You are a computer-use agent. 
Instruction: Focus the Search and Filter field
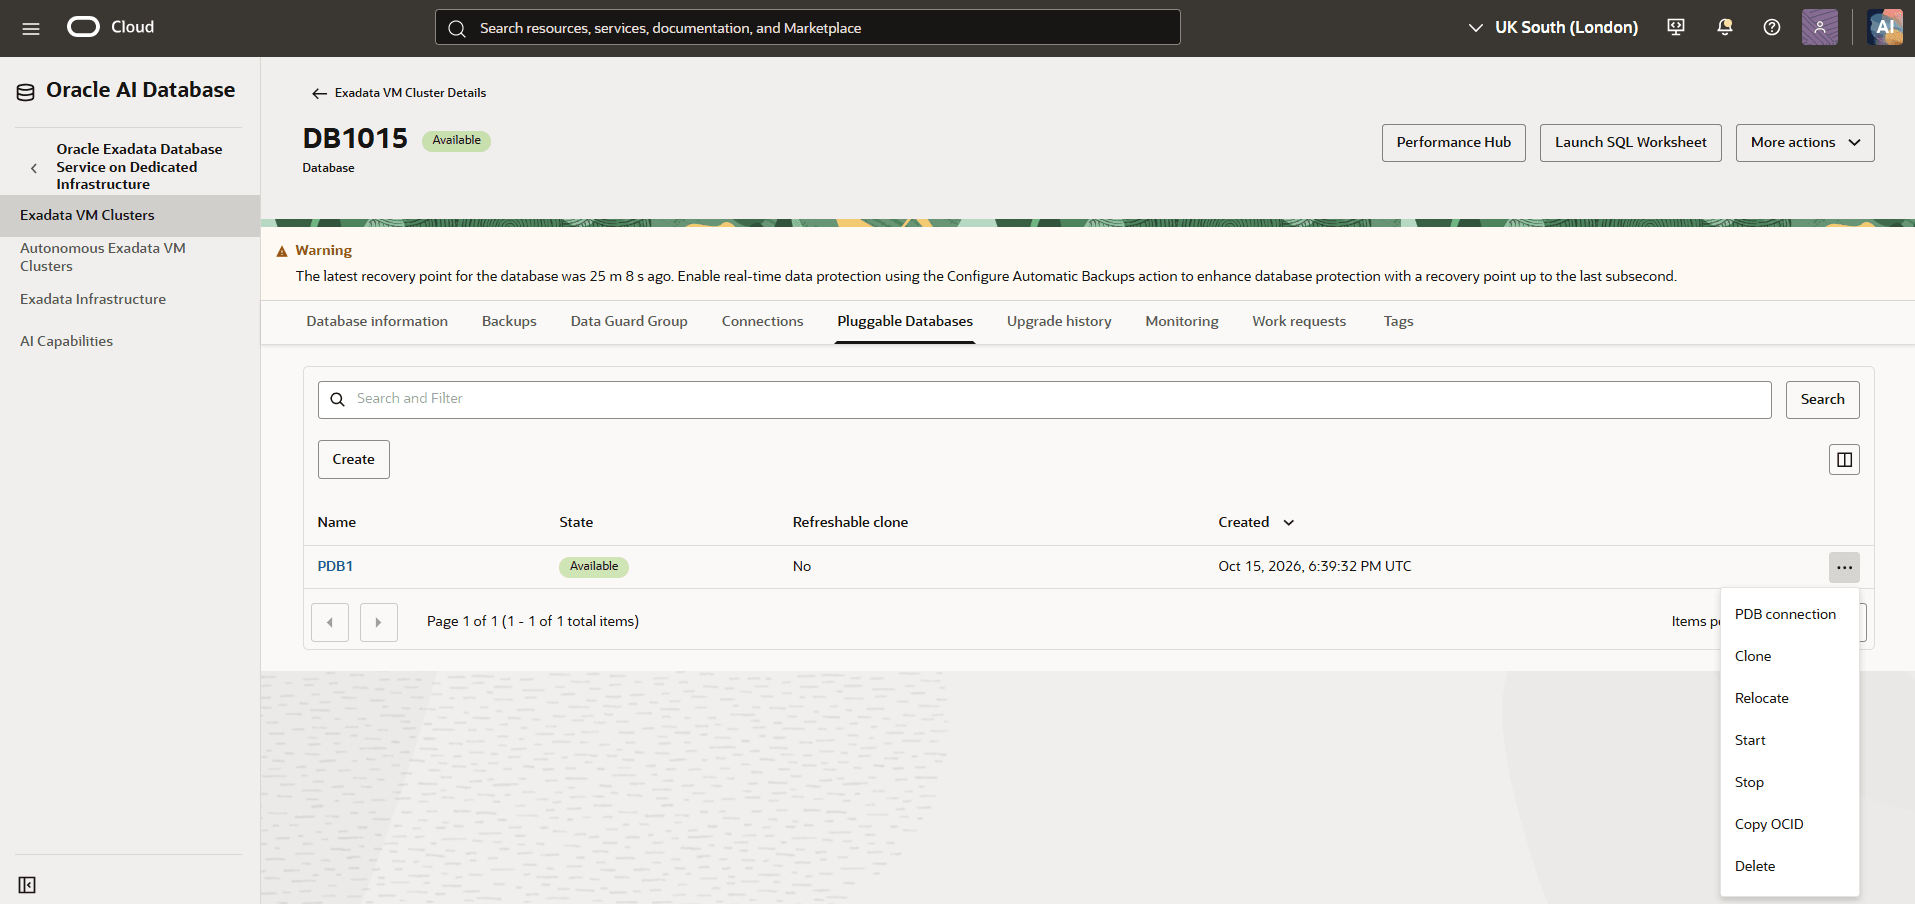(x=1045, y=400)
